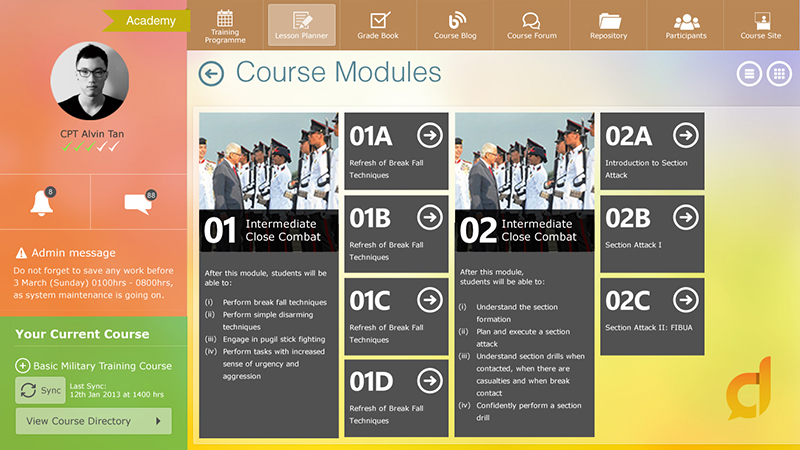Click the plus icon beside Basic Military Training
The width and height of the screenshot is (800, 450).
point(22,366)
